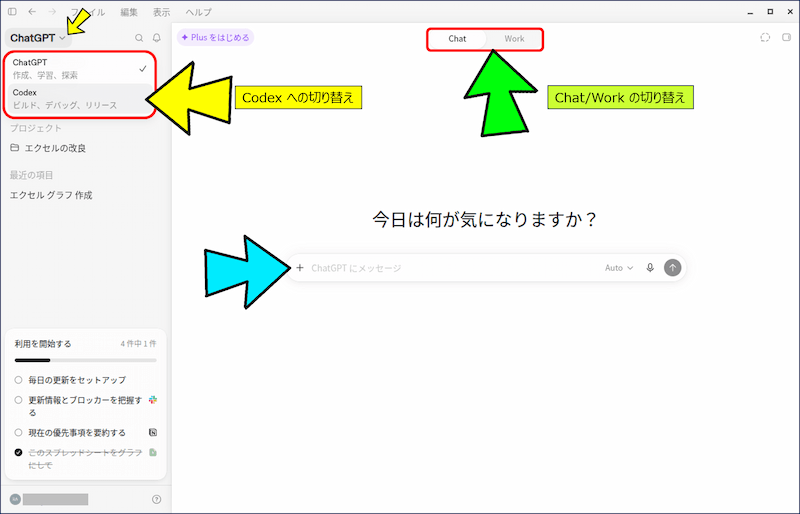Send message with up-arrow button

(672, 267)
